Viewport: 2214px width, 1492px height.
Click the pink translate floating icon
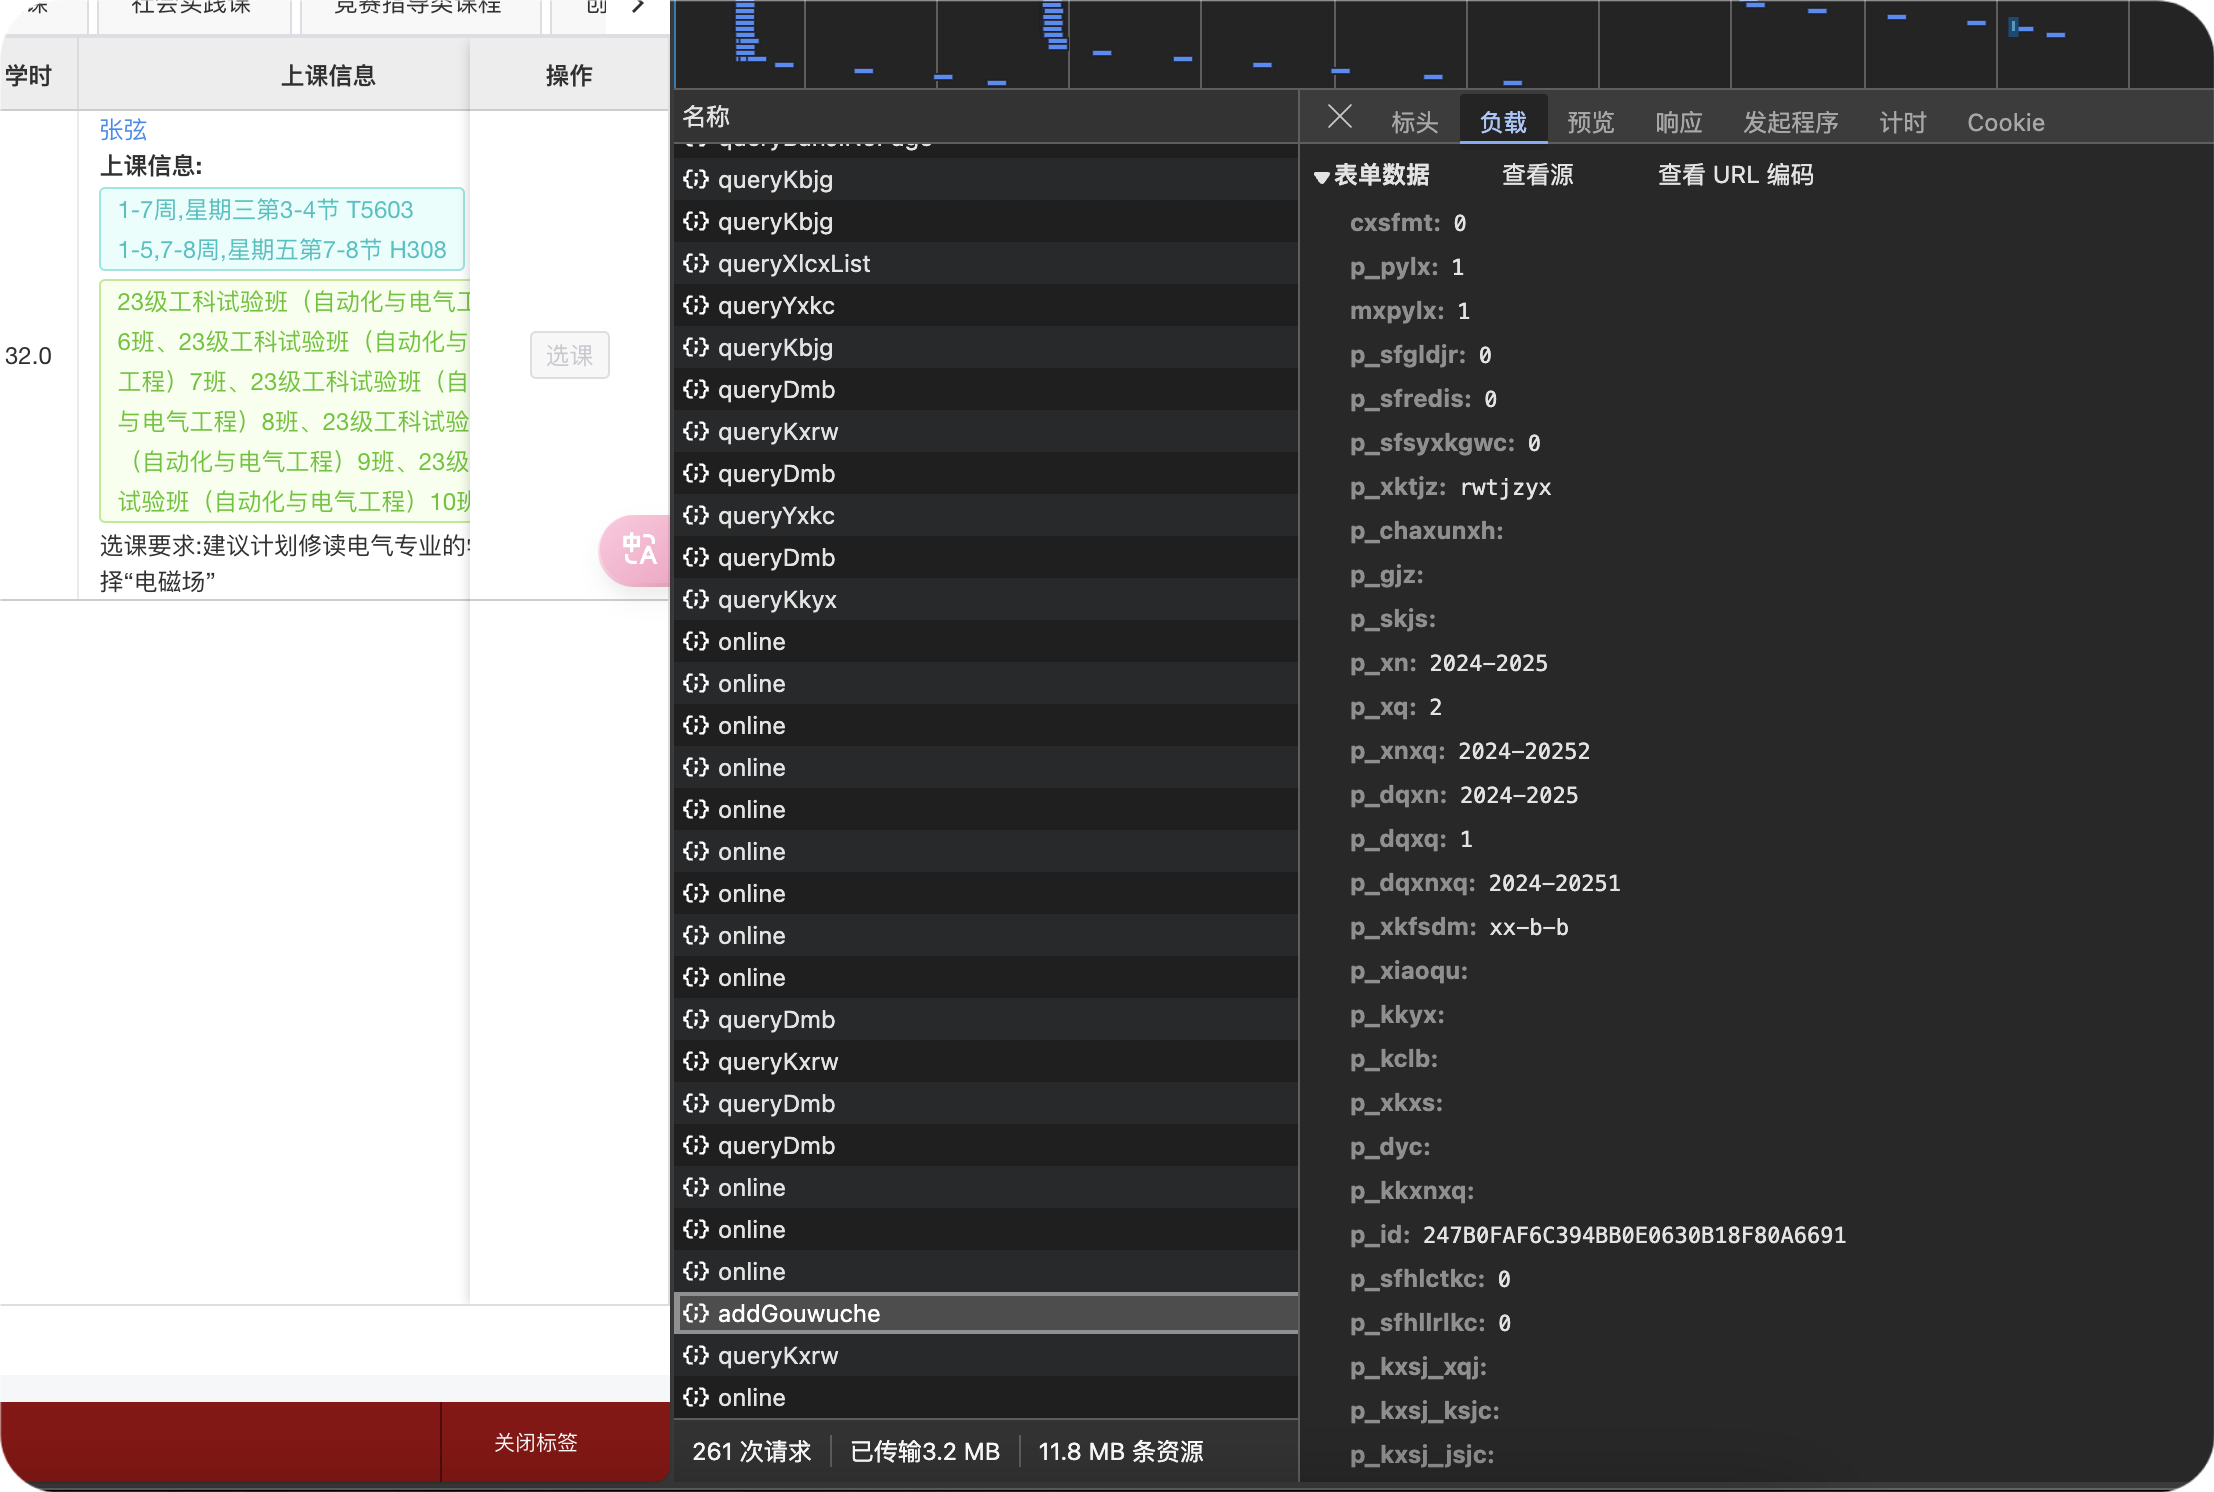(x=637, y=550)
